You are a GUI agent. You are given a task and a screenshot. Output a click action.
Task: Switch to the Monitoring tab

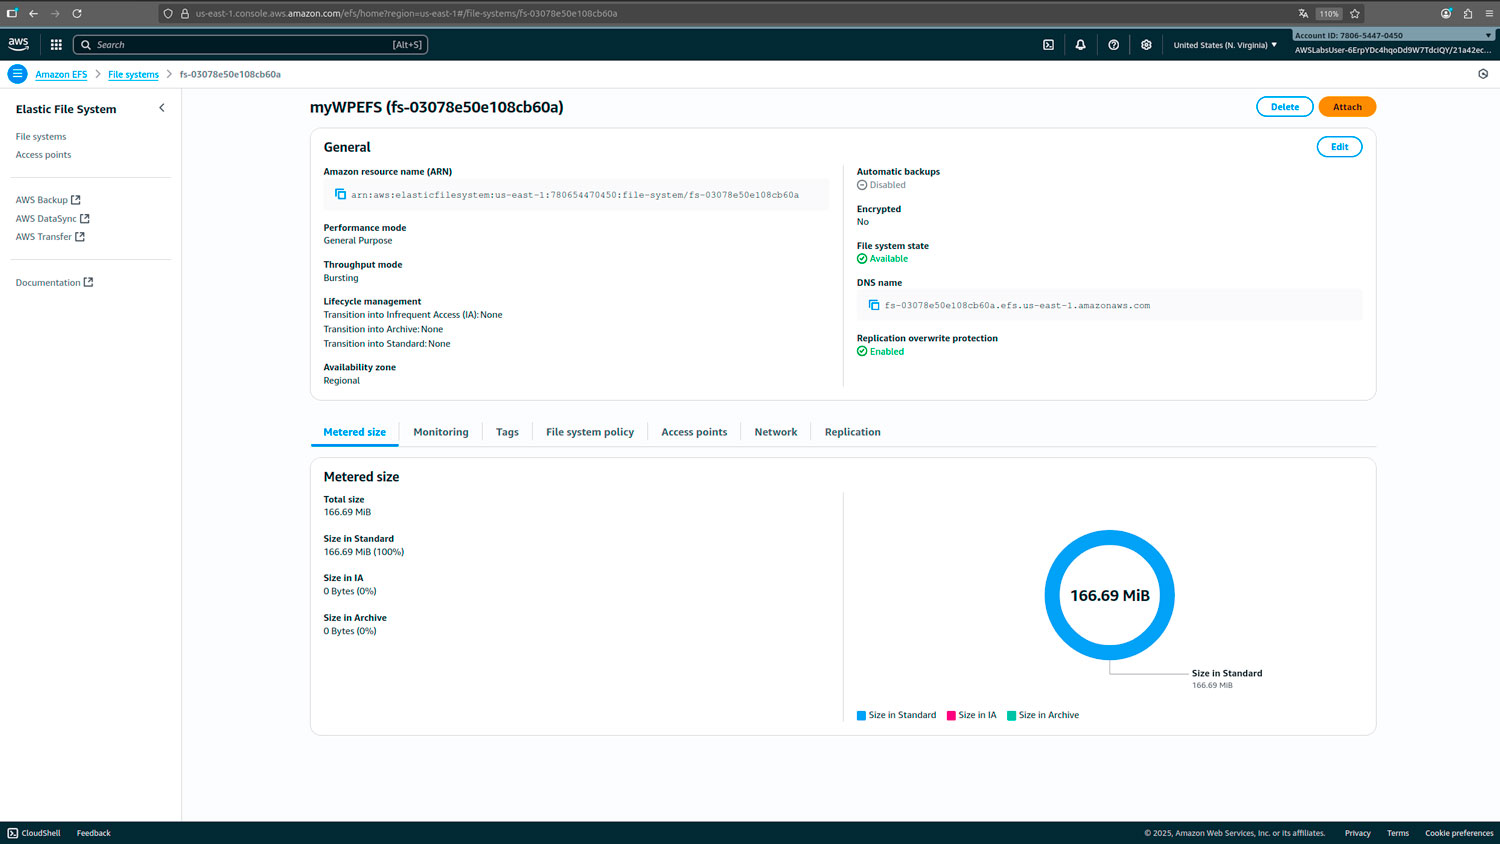(x=440, y=432)
